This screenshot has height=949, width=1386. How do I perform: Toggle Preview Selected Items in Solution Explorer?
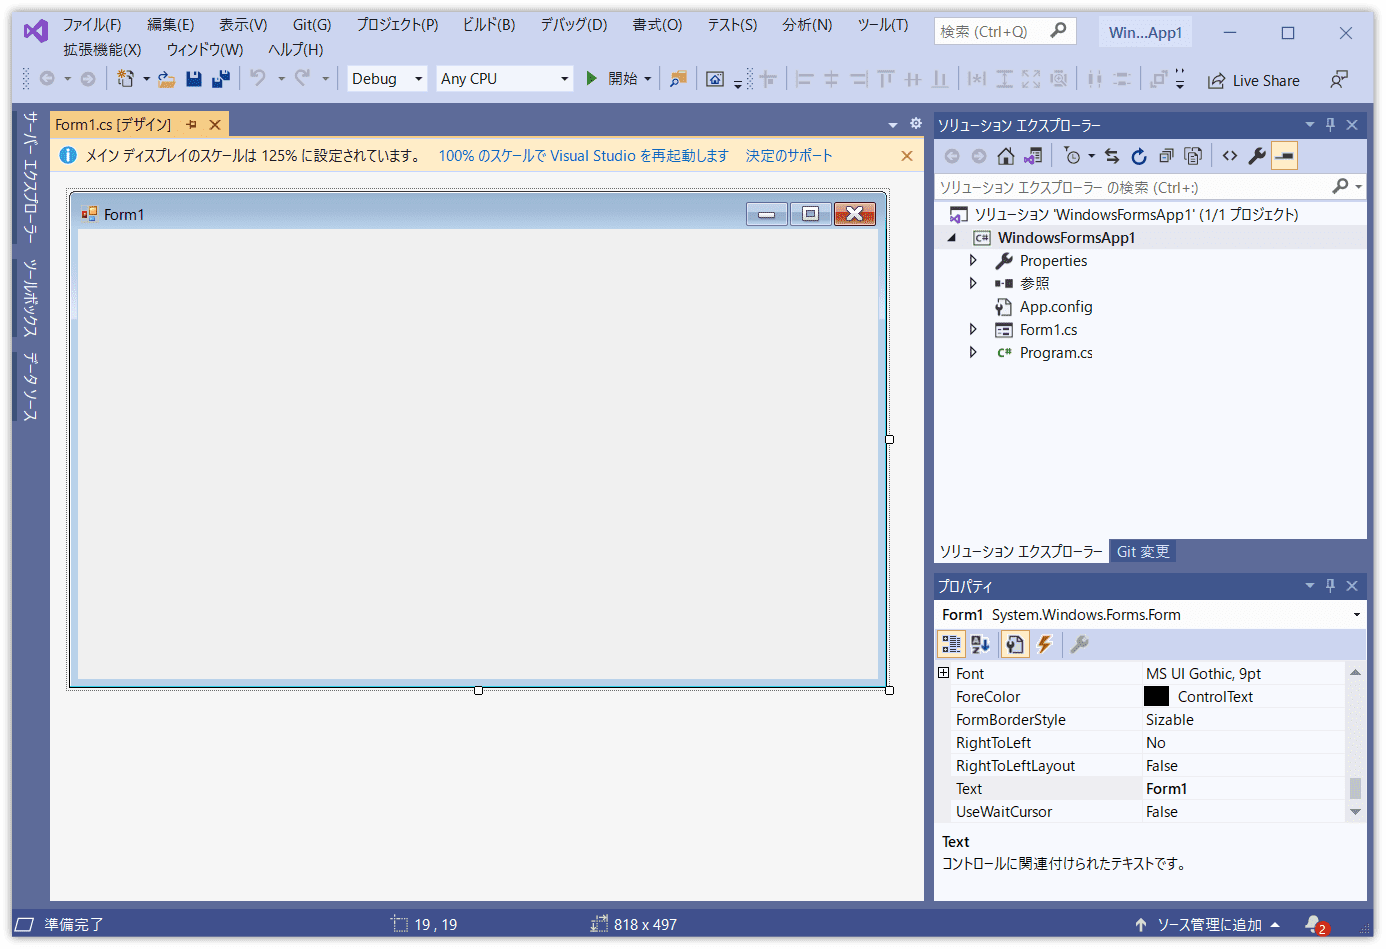(x=1285, y=156)
